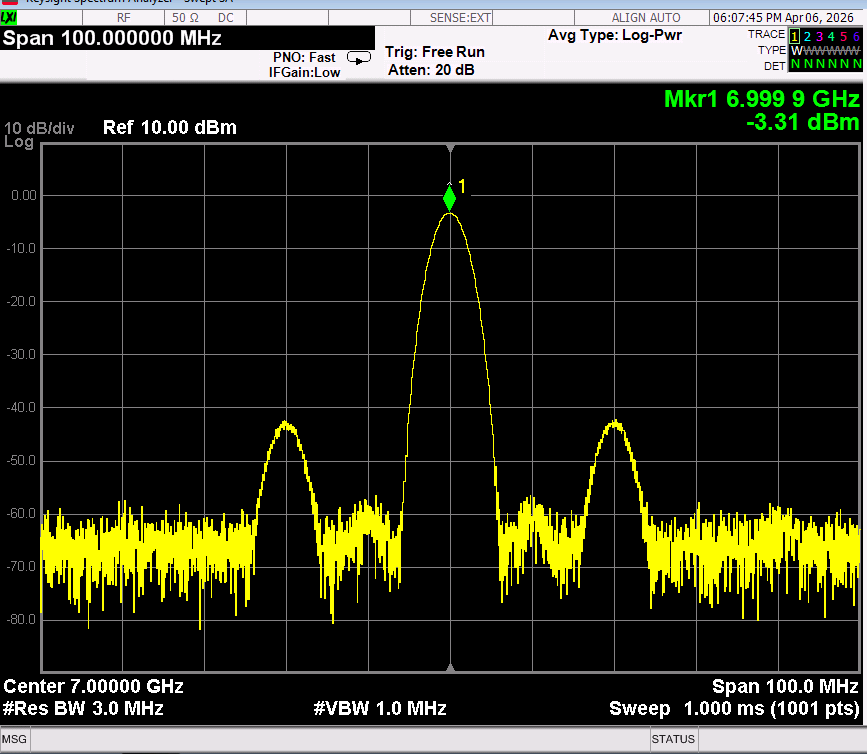Click the TYPE row trace indicators
This screenshot has width=867, height=754.
826,50
